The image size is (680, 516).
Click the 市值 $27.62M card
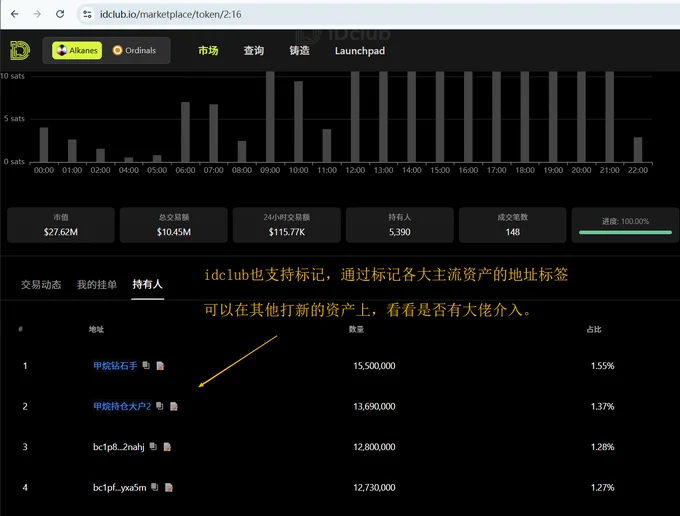click(x=61, y=225)
